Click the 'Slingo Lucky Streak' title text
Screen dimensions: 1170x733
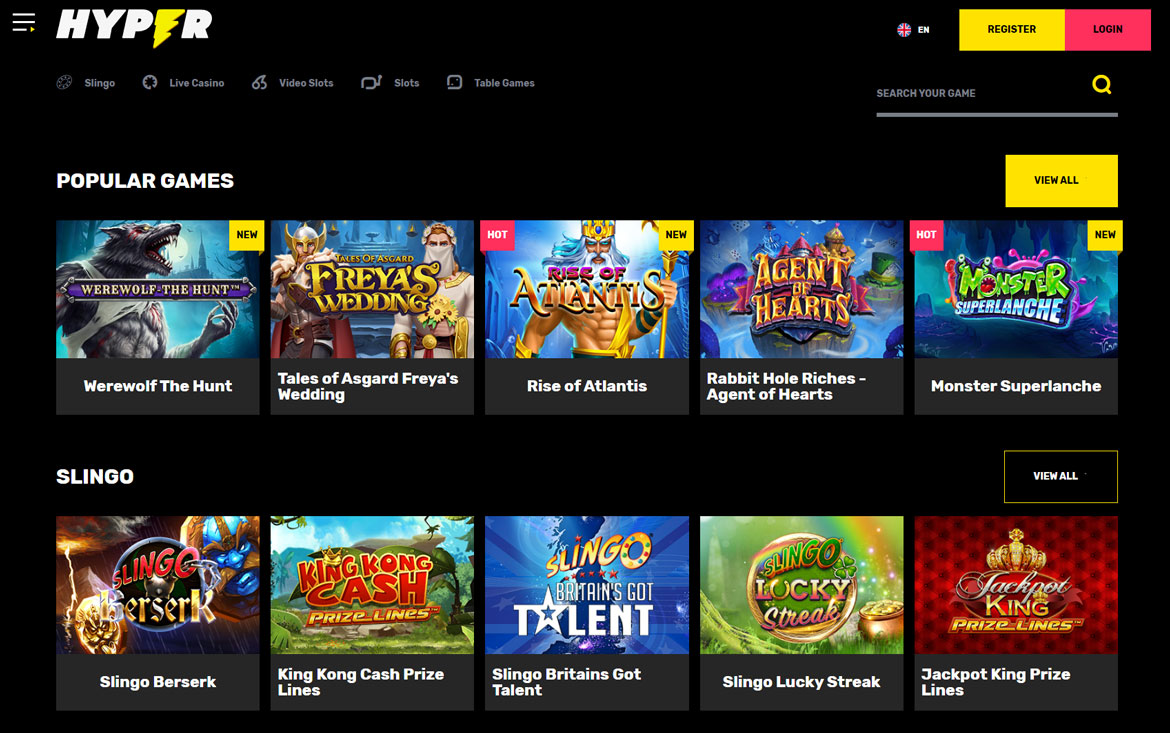(801, 681)
